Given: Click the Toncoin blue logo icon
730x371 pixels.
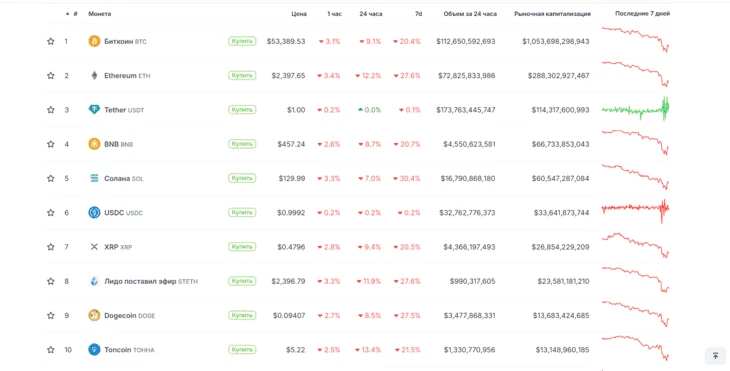Looking at the screenshot, I should (94, 350).
